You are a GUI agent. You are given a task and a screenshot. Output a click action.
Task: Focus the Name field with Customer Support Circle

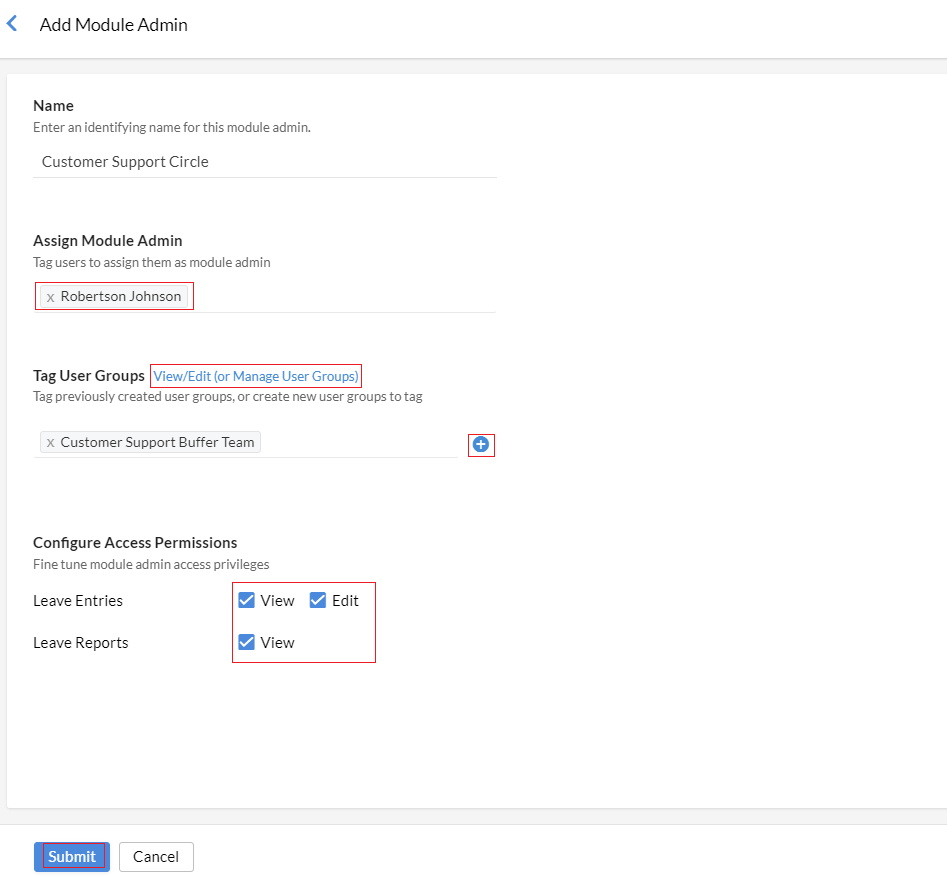265,162
